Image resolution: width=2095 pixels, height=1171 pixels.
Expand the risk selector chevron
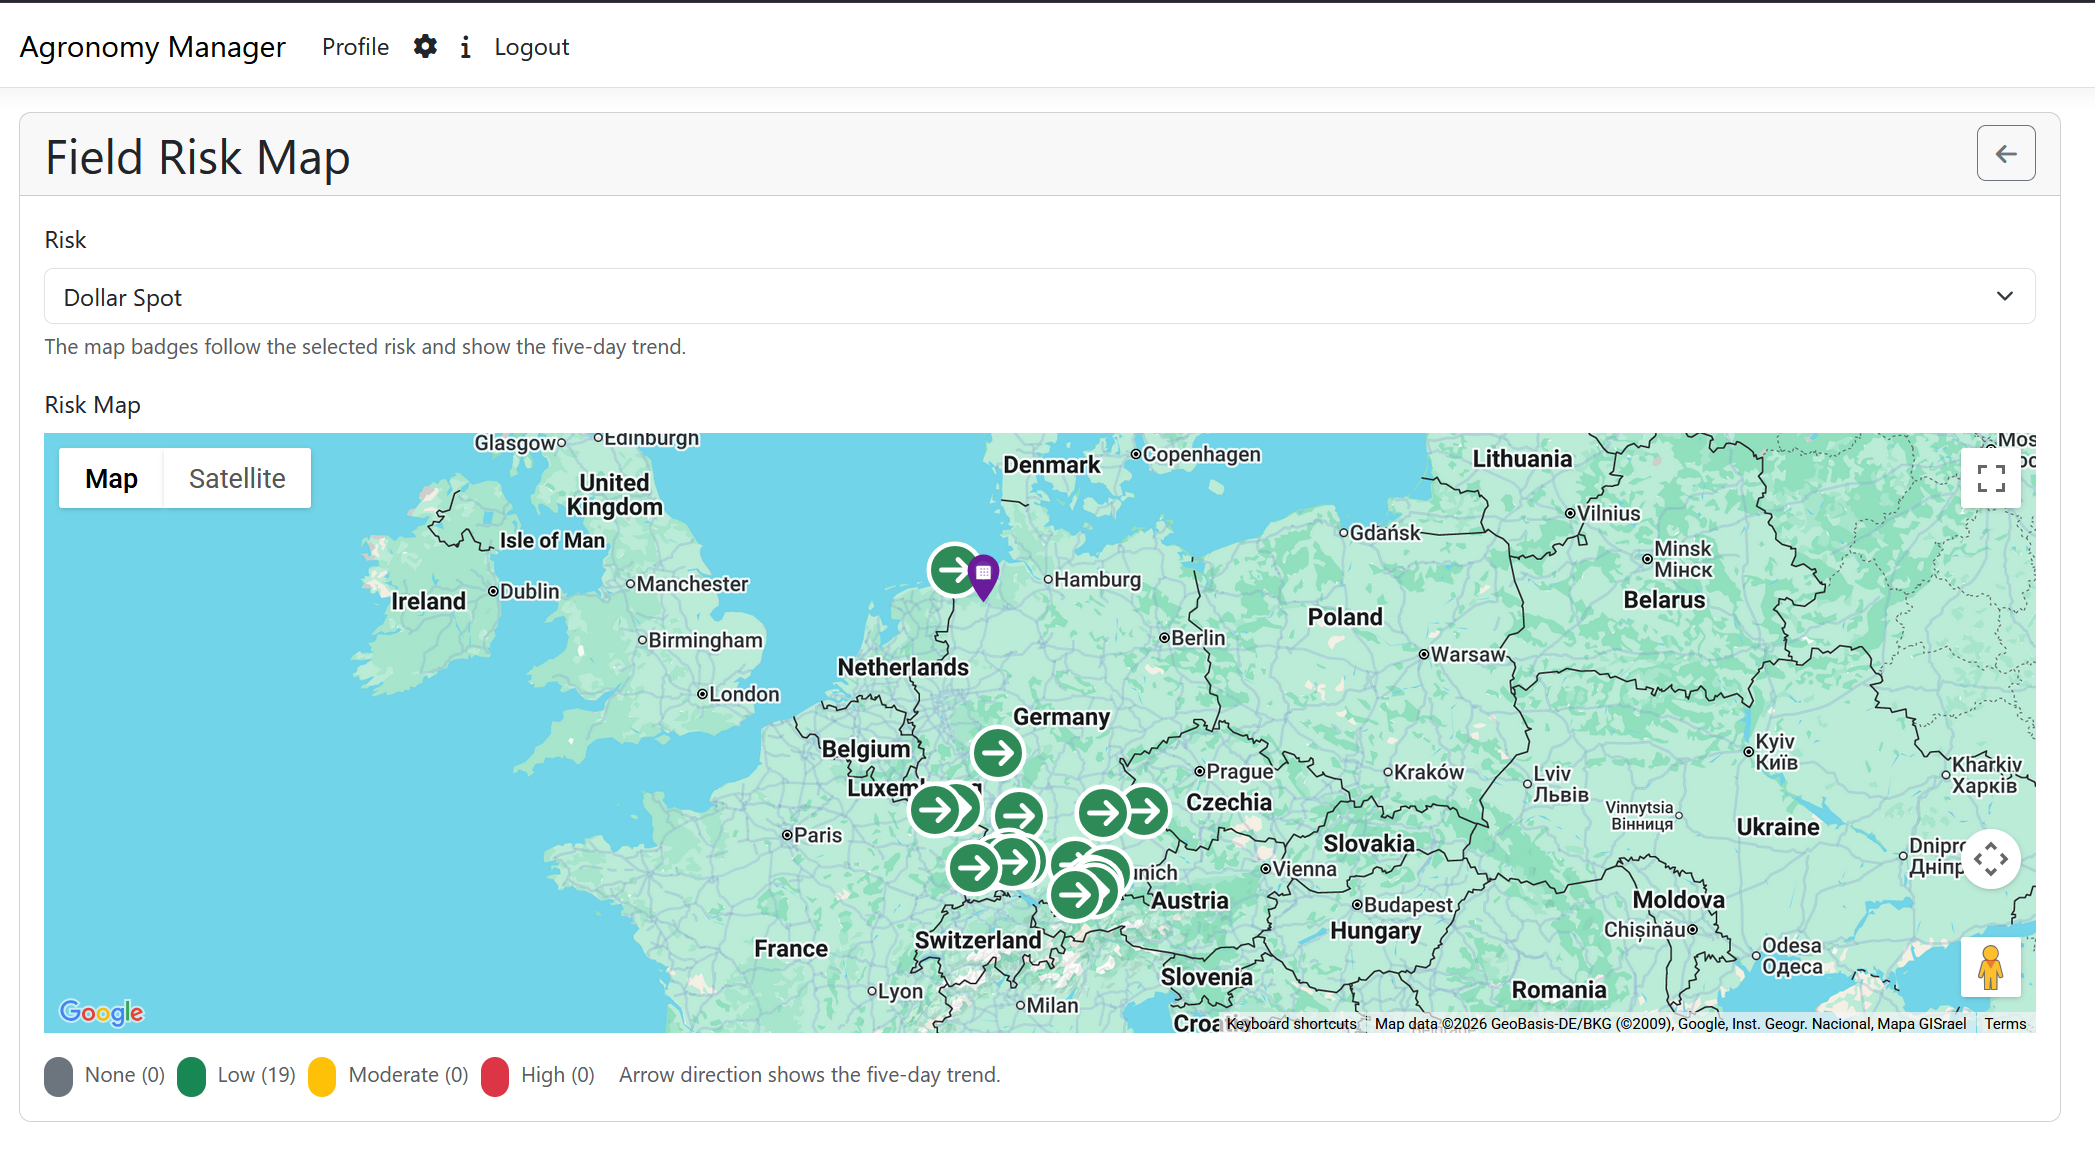(x=2003, y=296)
